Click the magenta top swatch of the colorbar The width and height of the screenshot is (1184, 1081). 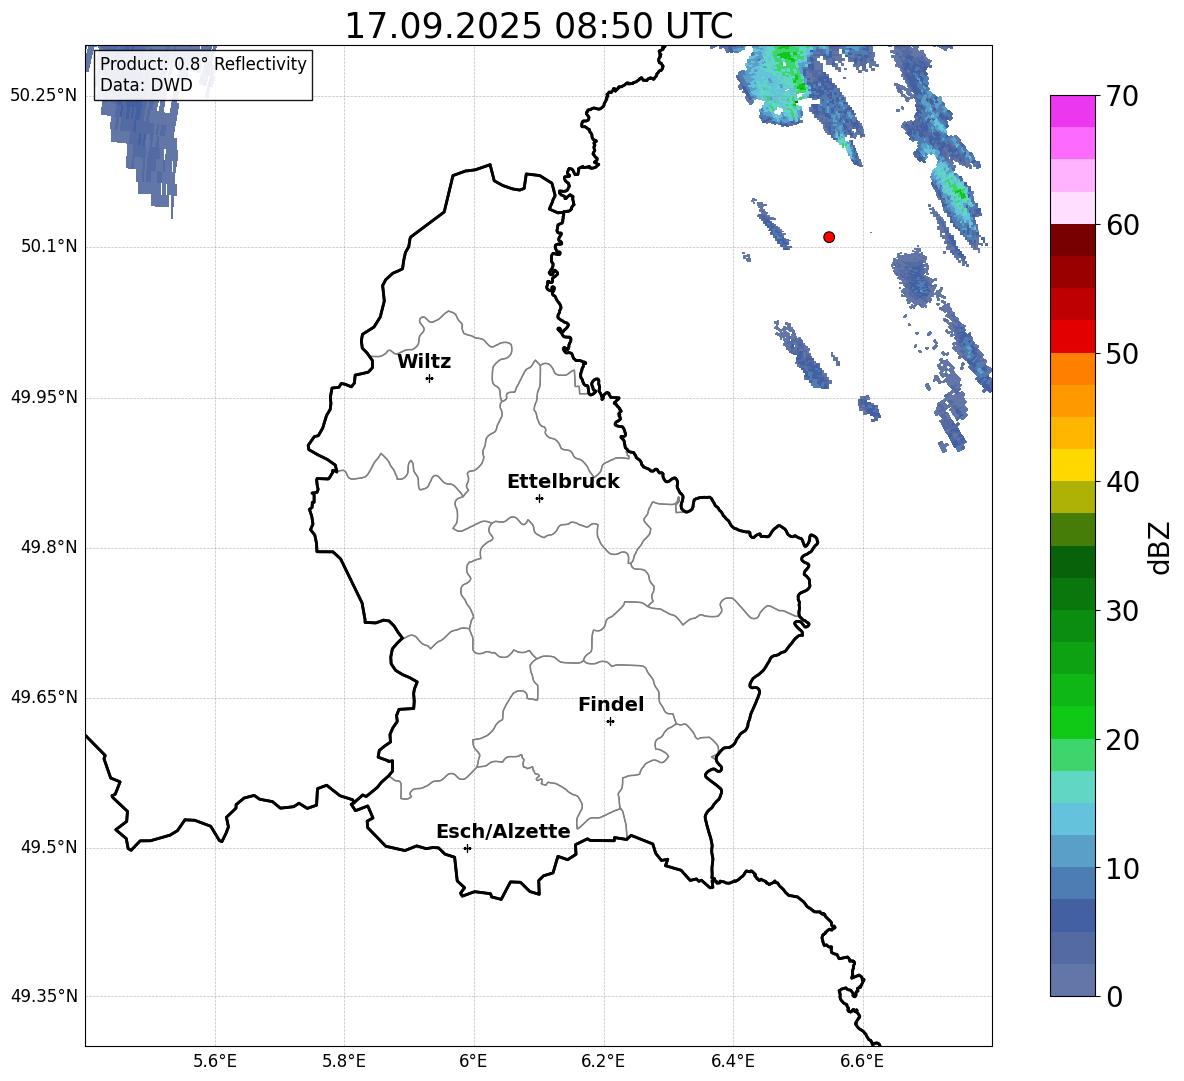pyautogui.click(x=1072, y=112)
